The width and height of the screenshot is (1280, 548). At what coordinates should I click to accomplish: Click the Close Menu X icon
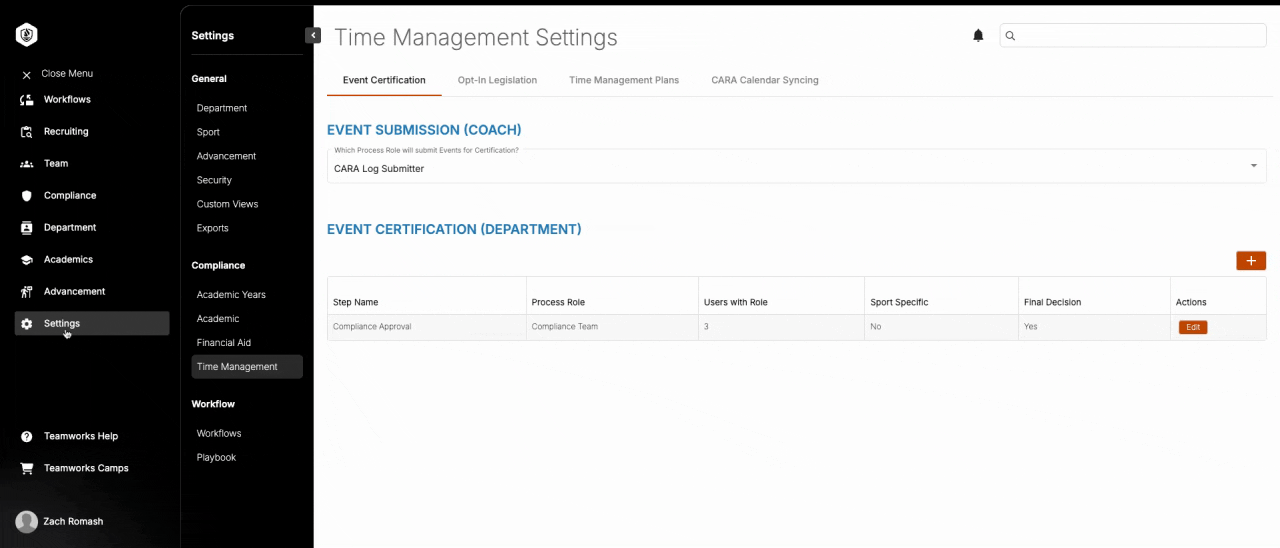coord(26,75)
